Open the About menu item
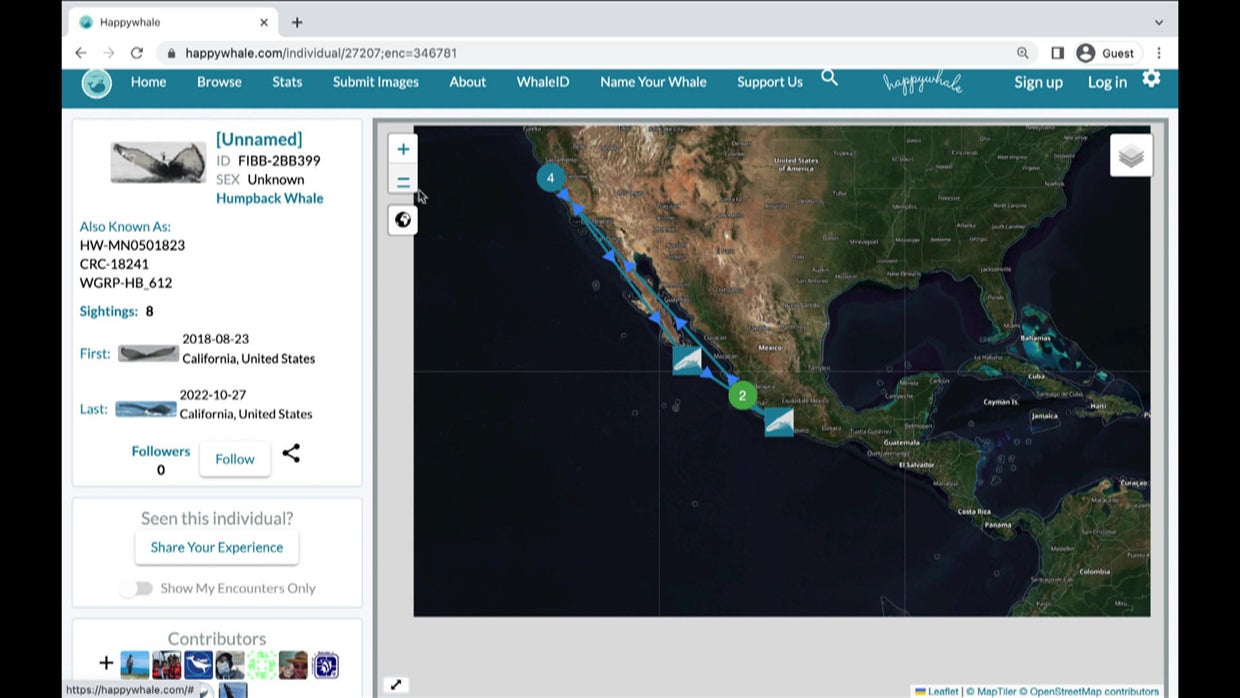Screen dimensions: 1240x698 [x=467, y=82]
